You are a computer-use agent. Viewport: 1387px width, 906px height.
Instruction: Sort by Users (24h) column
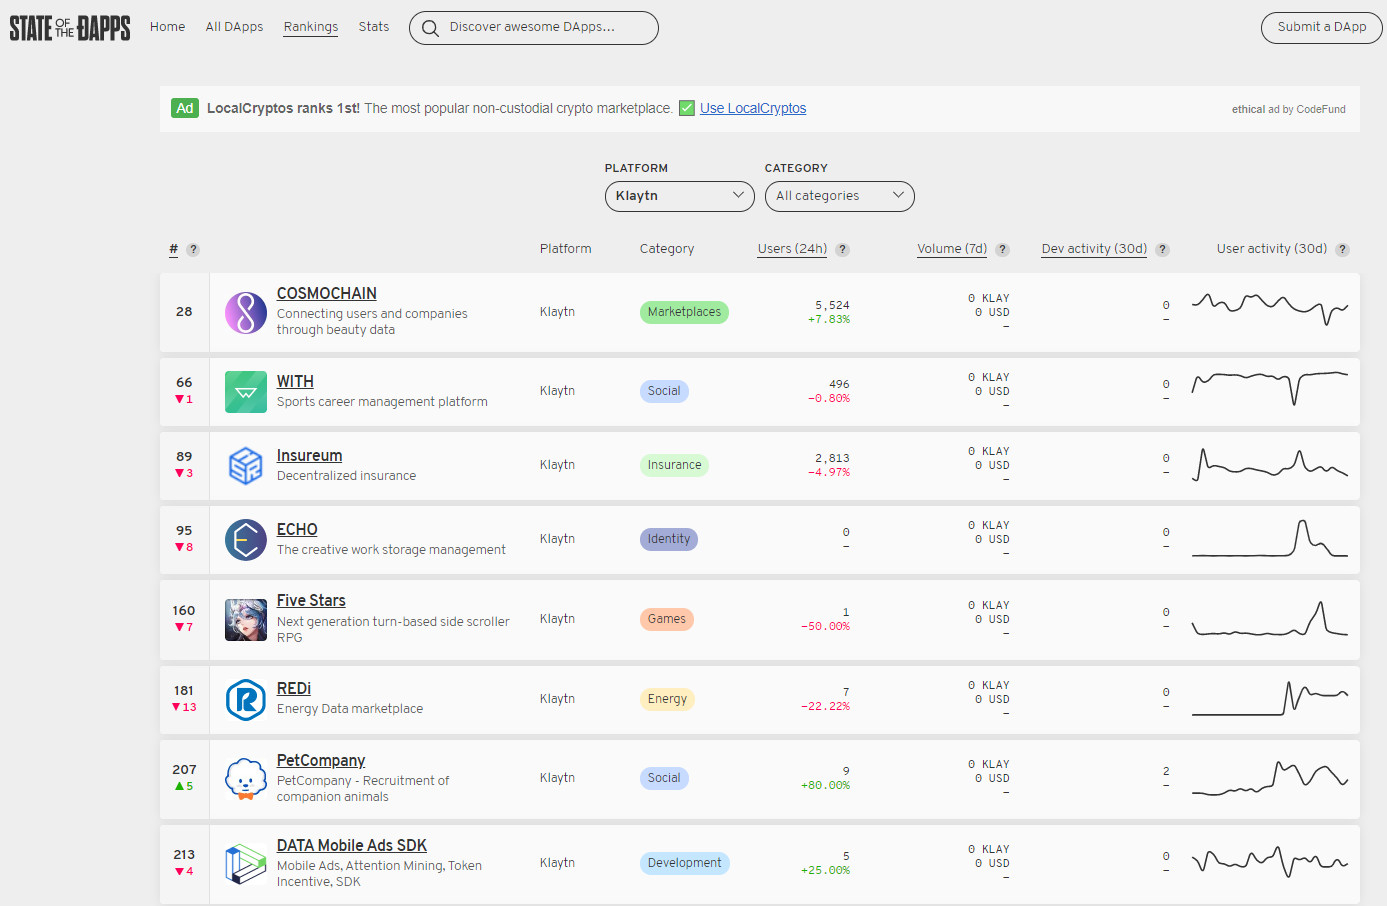(792, 249)
